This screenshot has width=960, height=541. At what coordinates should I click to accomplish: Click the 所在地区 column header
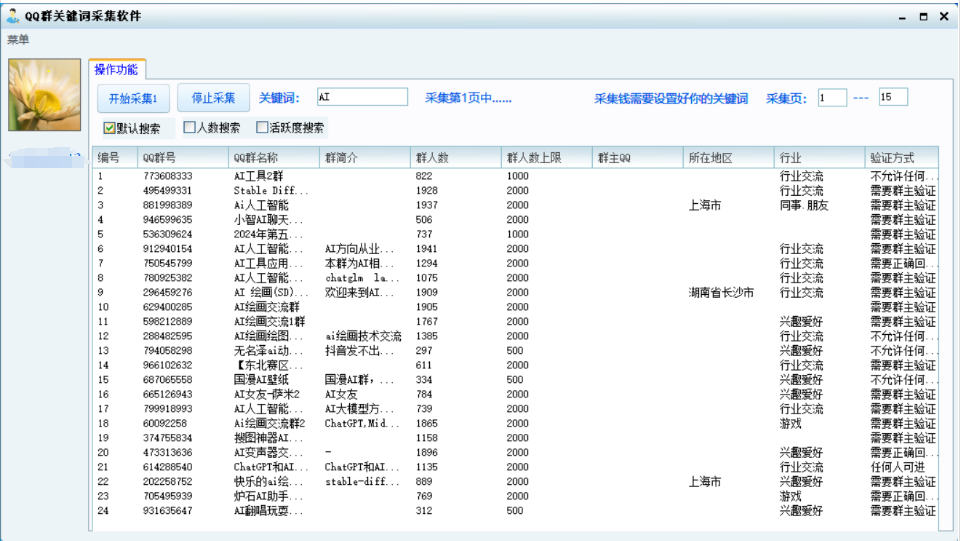click(x=729, y=157)
